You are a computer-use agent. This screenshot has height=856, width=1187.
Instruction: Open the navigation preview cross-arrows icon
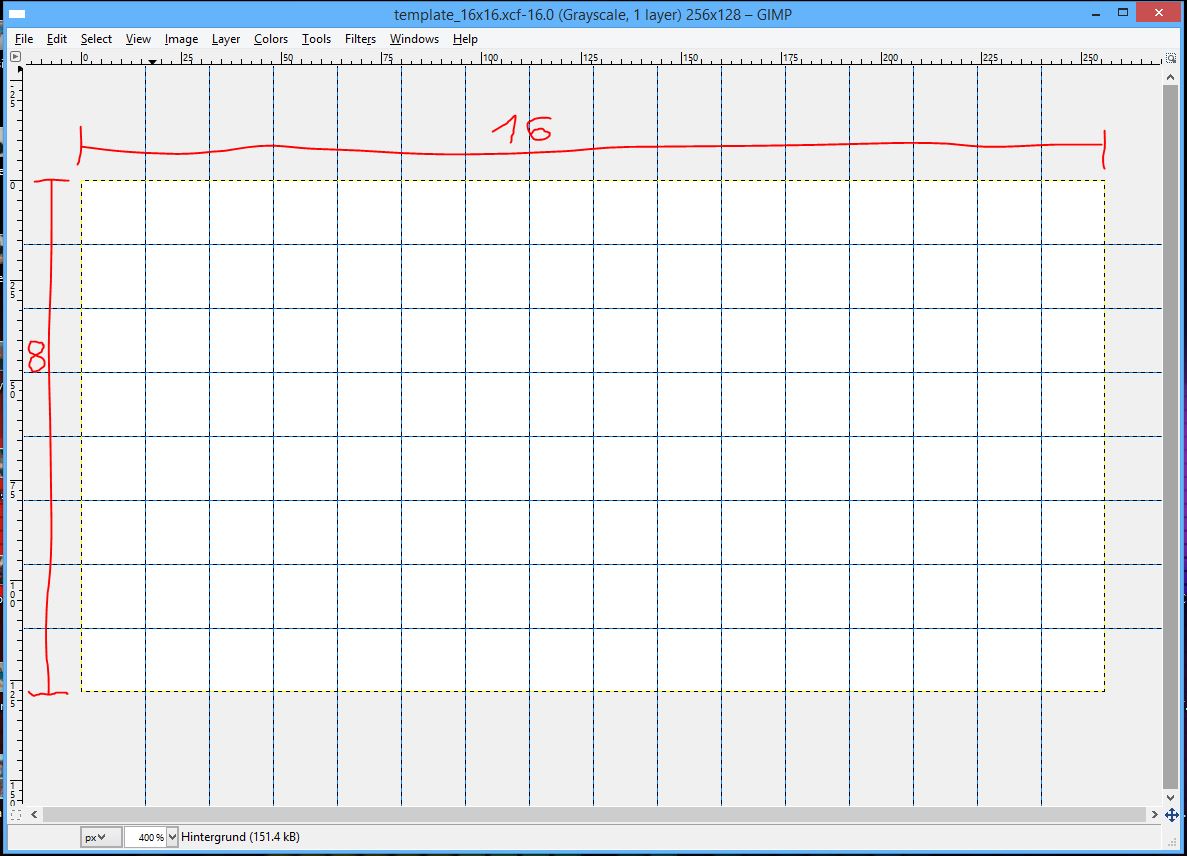1171,815
